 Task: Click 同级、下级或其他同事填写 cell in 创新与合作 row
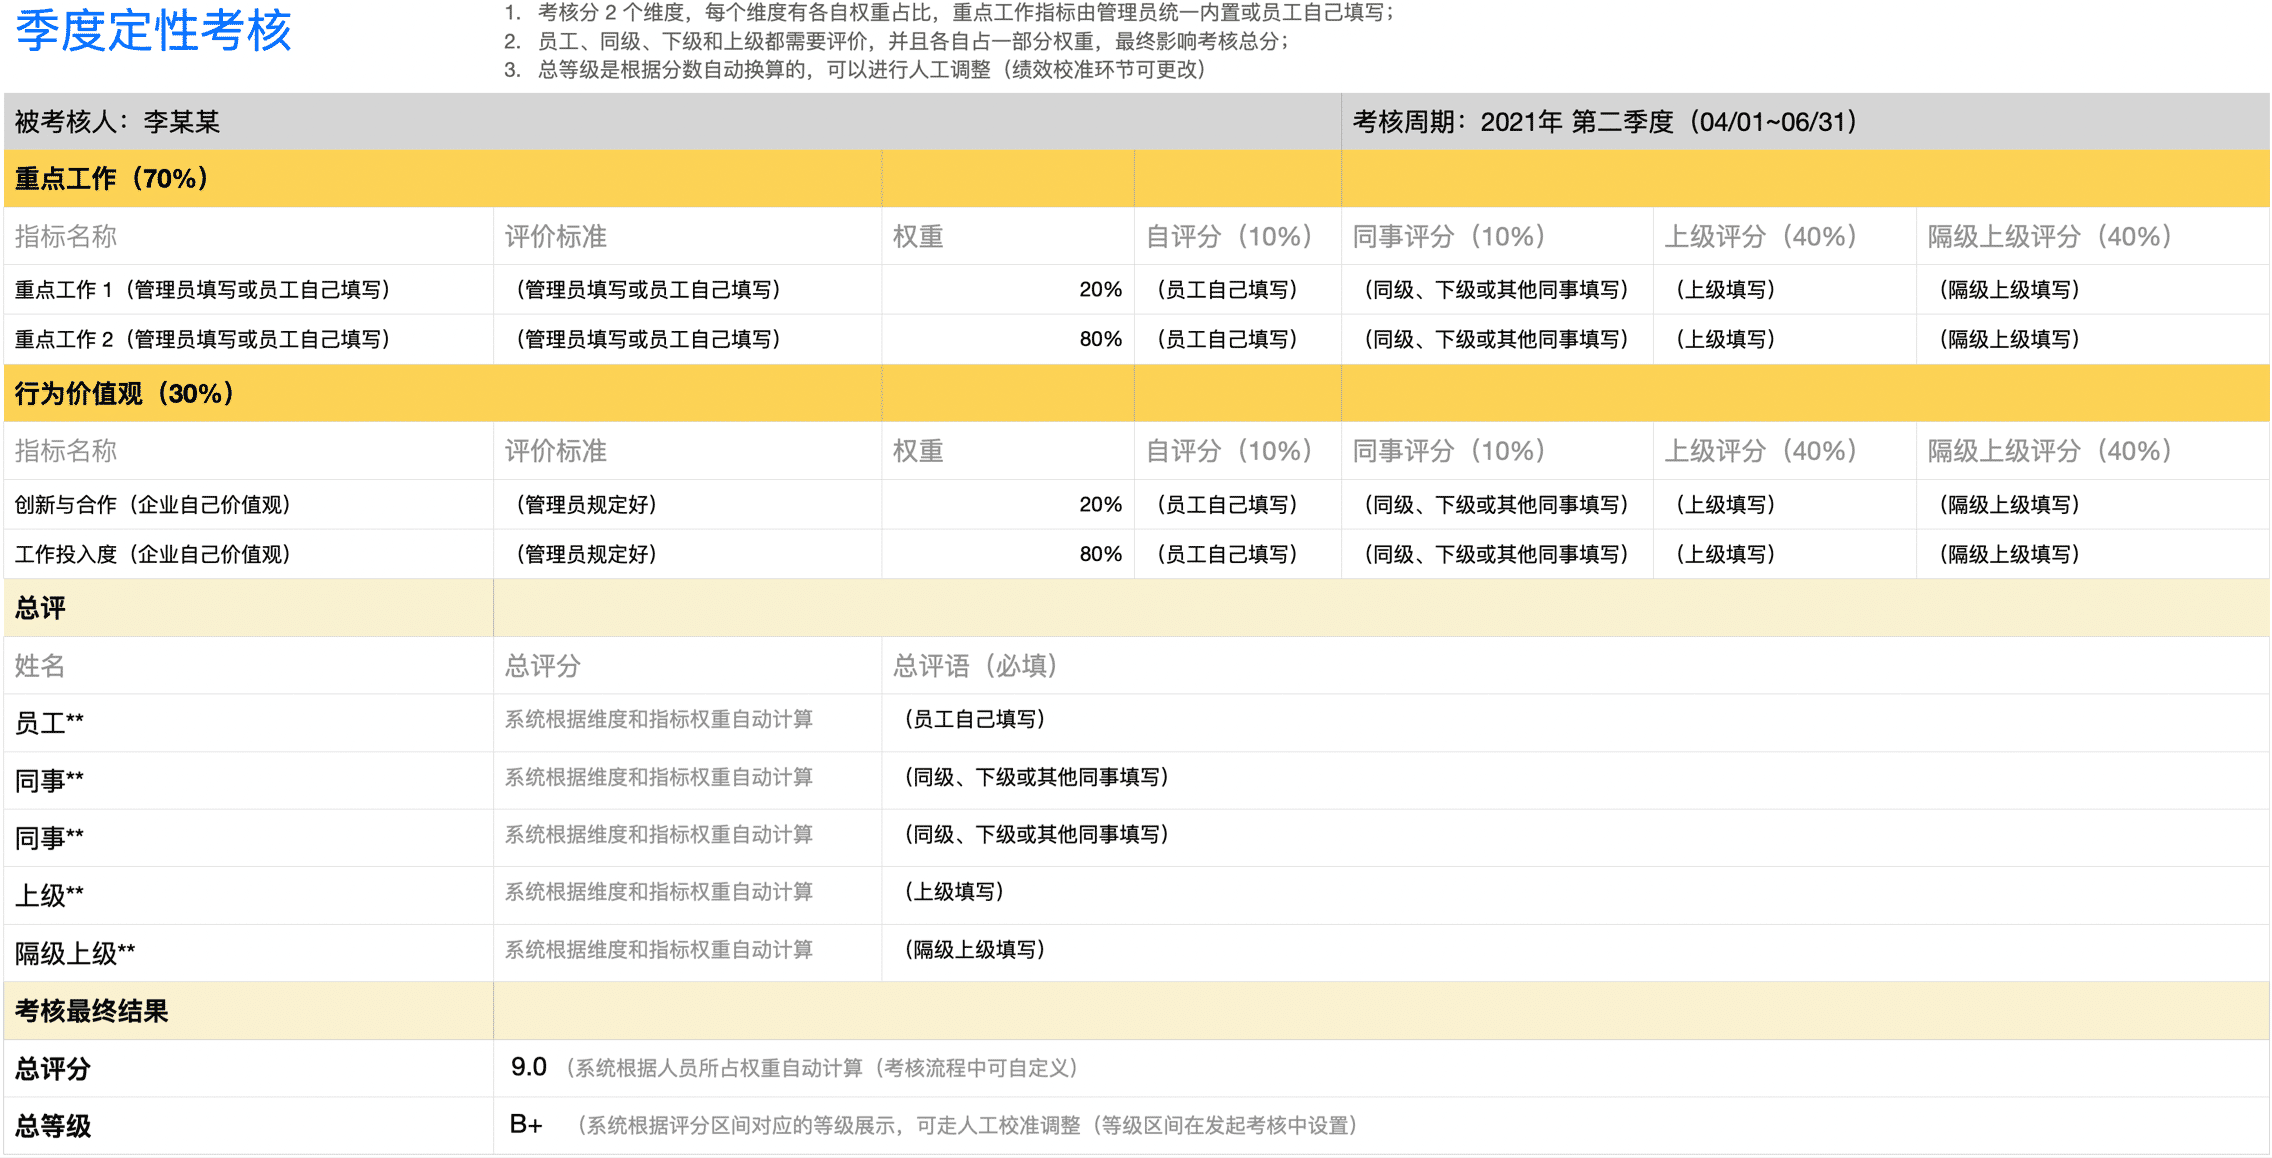pyautogui.click(x=1497, y=505)
